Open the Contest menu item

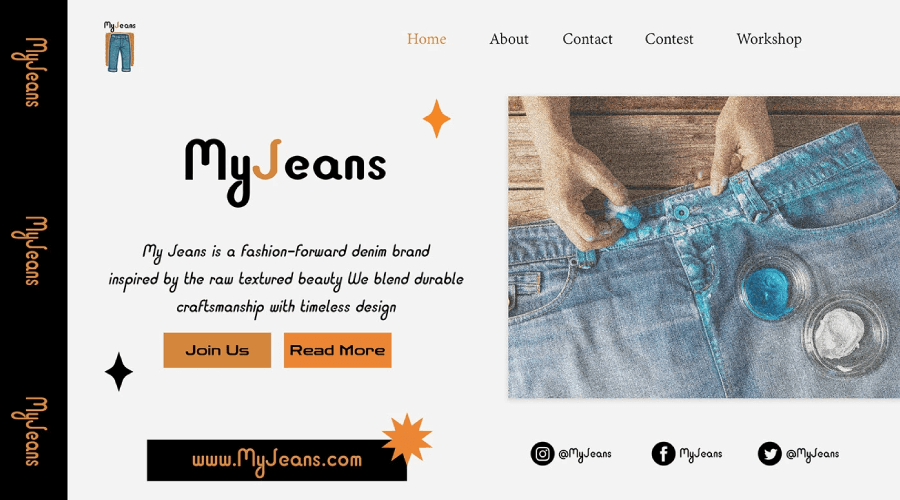pyautogui.click(x=669, y=39)
